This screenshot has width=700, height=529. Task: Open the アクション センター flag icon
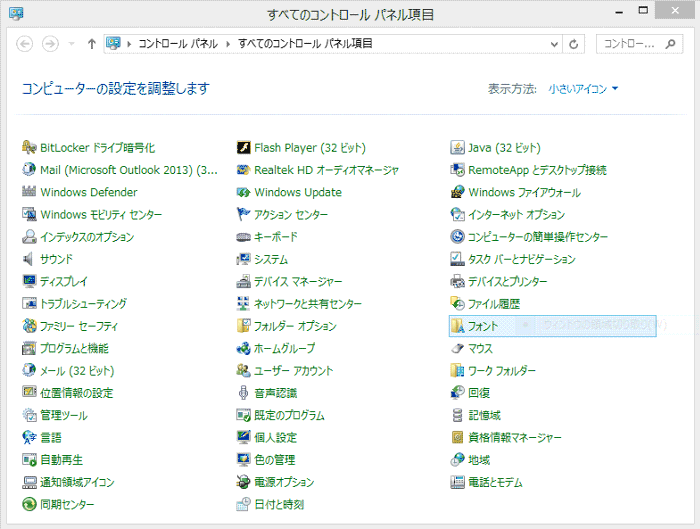pos(243,214)
